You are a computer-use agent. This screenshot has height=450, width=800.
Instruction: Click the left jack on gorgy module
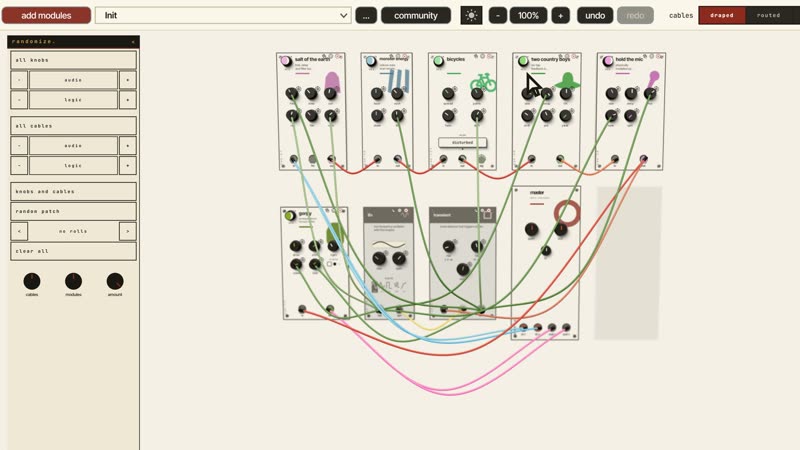[x=302, y=309]
